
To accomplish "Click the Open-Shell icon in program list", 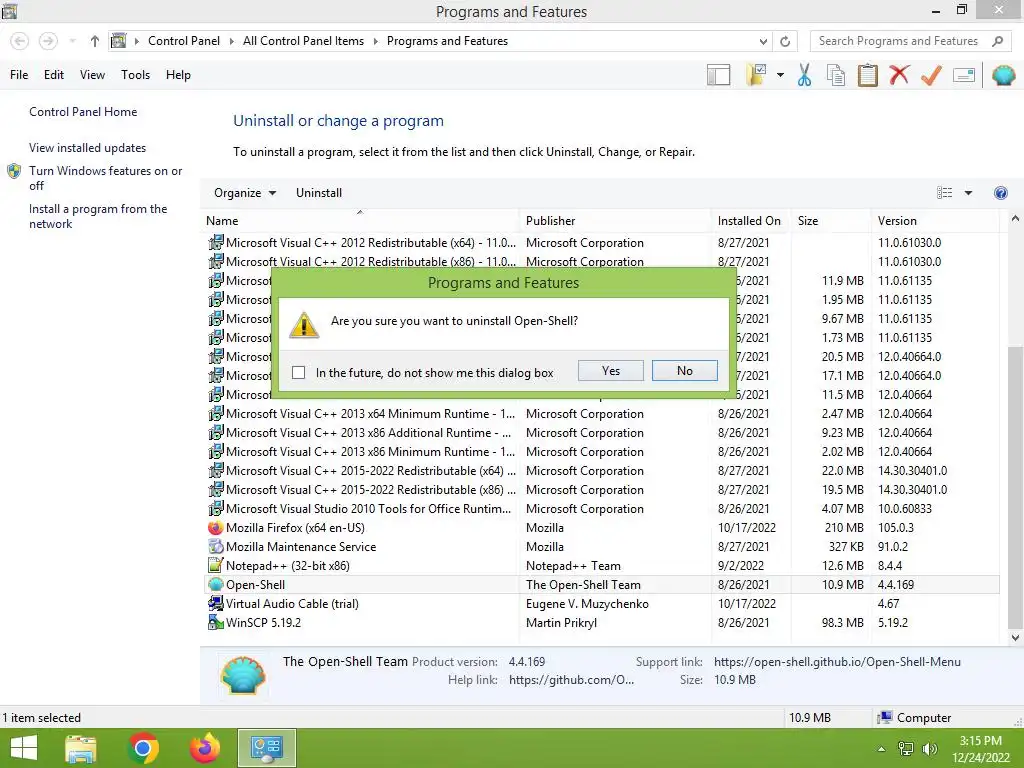I will (216, 584).
